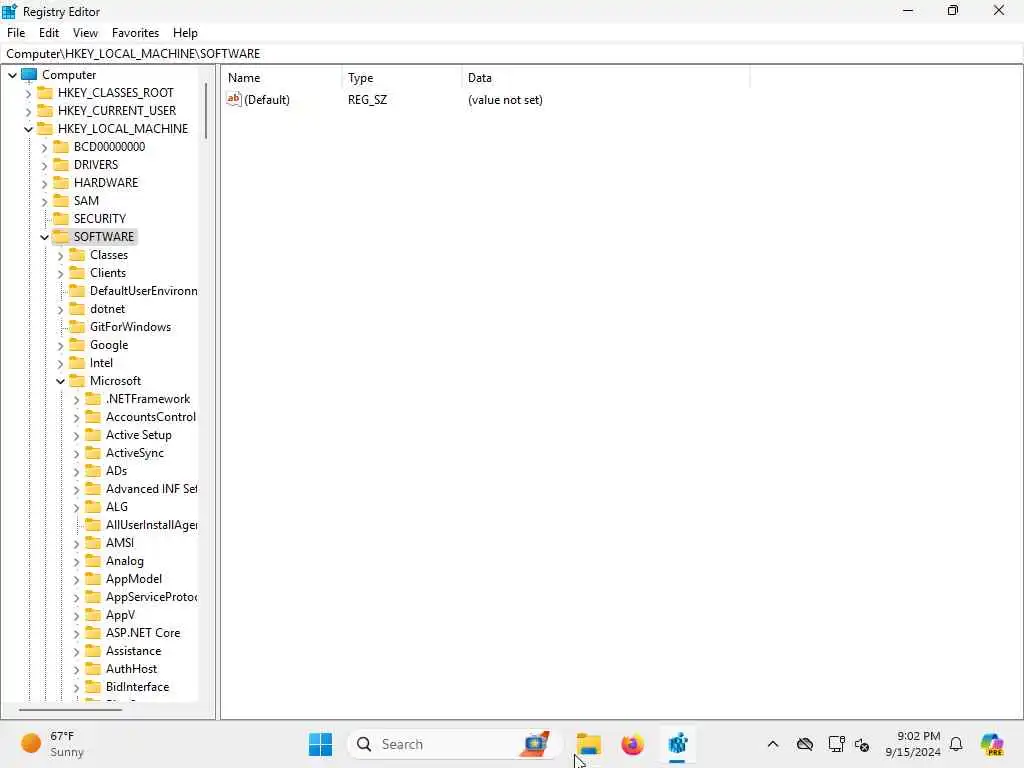The image size is (1024, 768).
Task: Expand the HARDWARE key chevron
Action: coord(44,184)
